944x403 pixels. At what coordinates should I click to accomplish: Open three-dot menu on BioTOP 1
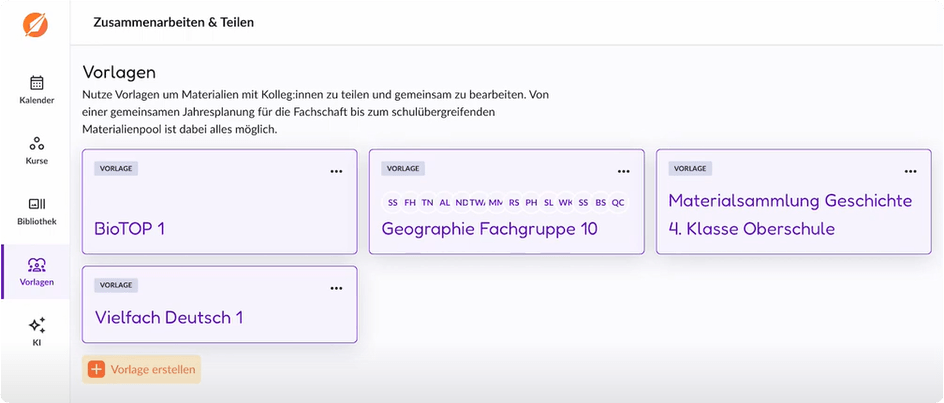tap(336, 171)
